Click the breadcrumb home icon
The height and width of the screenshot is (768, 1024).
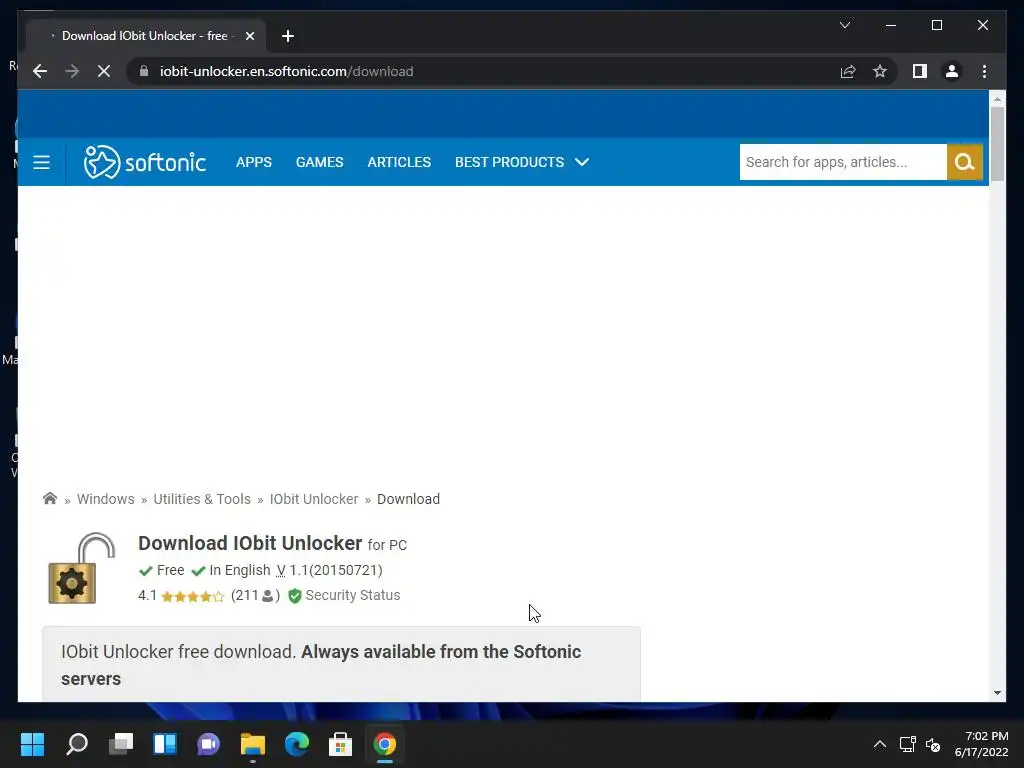pos(50,498)
